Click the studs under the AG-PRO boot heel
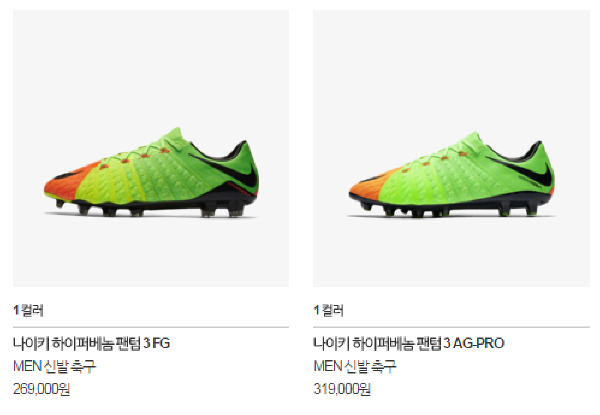This screenshot has width=600, height=415. (520, 210)
